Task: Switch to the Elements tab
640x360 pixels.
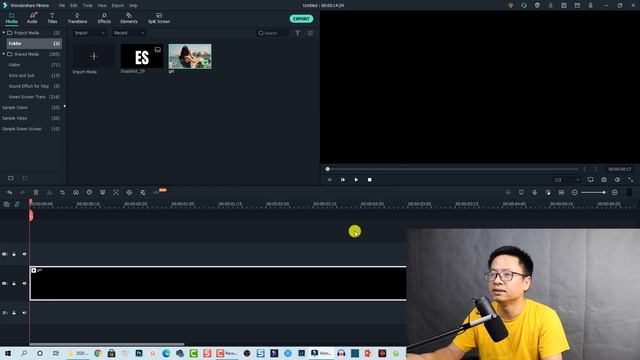Action: coord(129,18)
